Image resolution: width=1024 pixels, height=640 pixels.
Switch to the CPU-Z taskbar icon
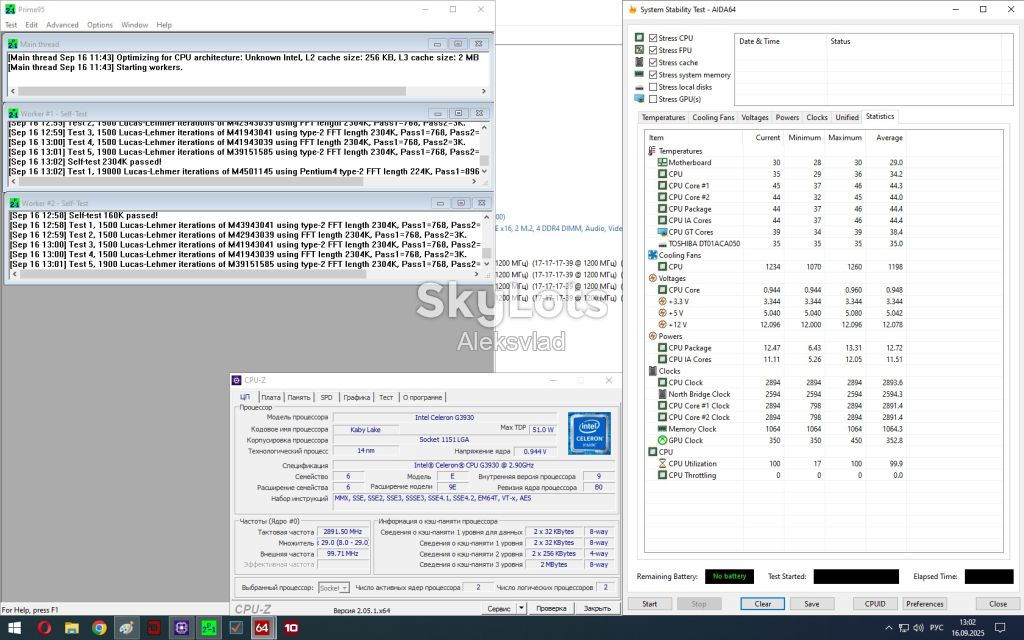[181, 628]
